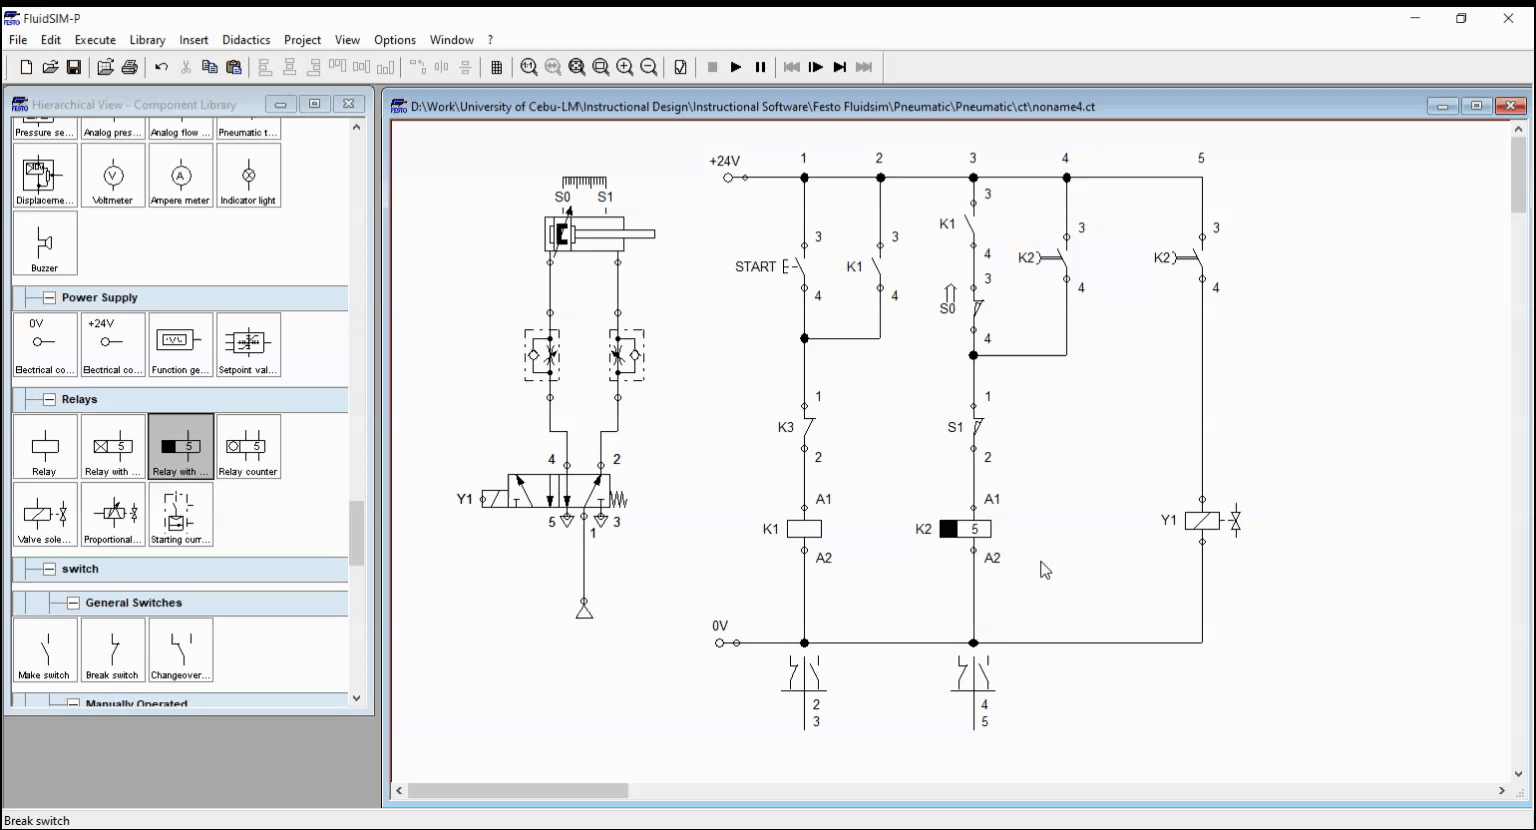Copy selected components
The width and height of the screenshot is (1536, 830).
(x=209, y=67)
